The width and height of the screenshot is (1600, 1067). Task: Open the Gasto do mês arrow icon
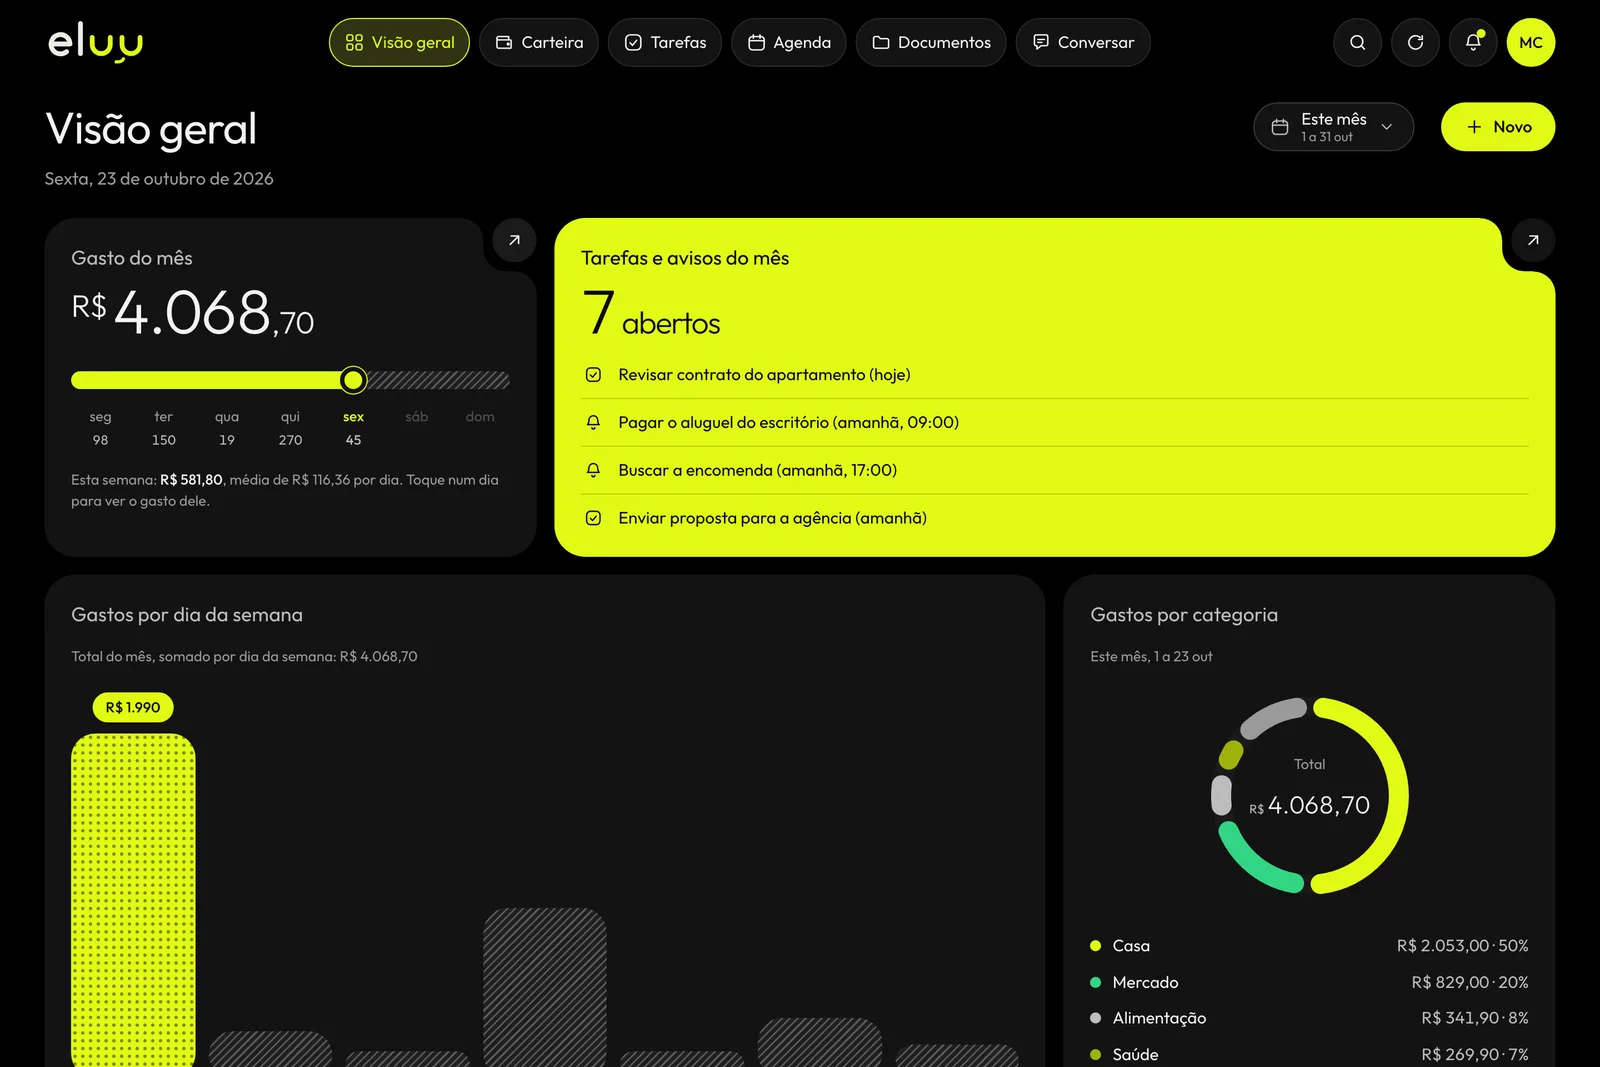point(514,240)
